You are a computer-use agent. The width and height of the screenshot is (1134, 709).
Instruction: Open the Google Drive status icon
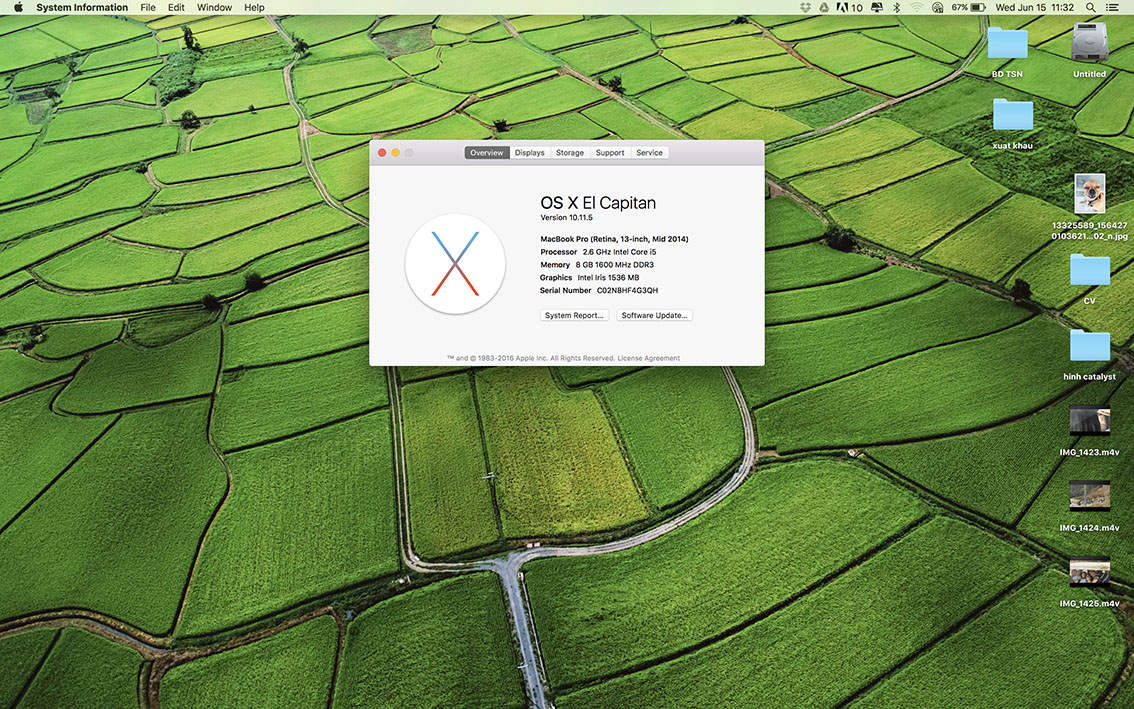824,7
